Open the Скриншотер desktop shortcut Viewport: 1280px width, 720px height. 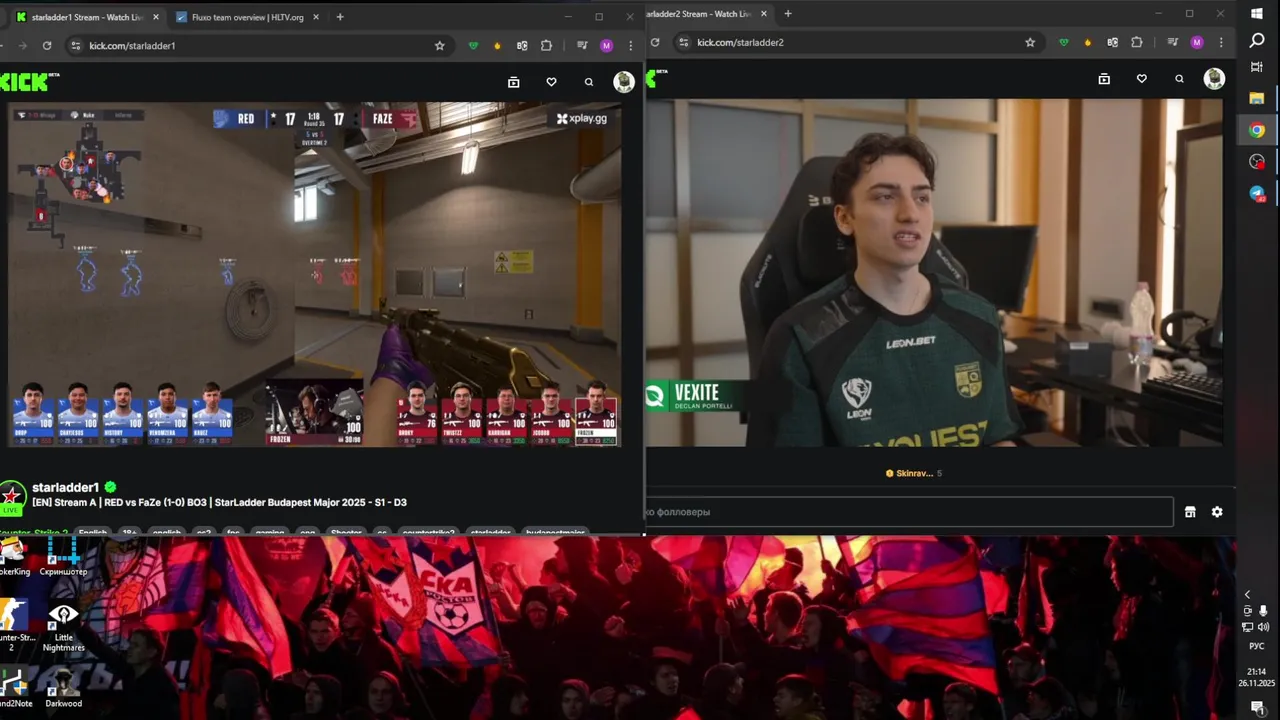63,556
